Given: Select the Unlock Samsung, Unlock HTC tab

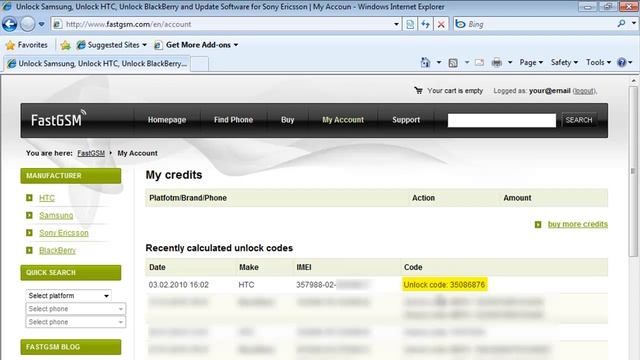Looking at the screenshot, I should pyautogui.click(x=97, y=64).
